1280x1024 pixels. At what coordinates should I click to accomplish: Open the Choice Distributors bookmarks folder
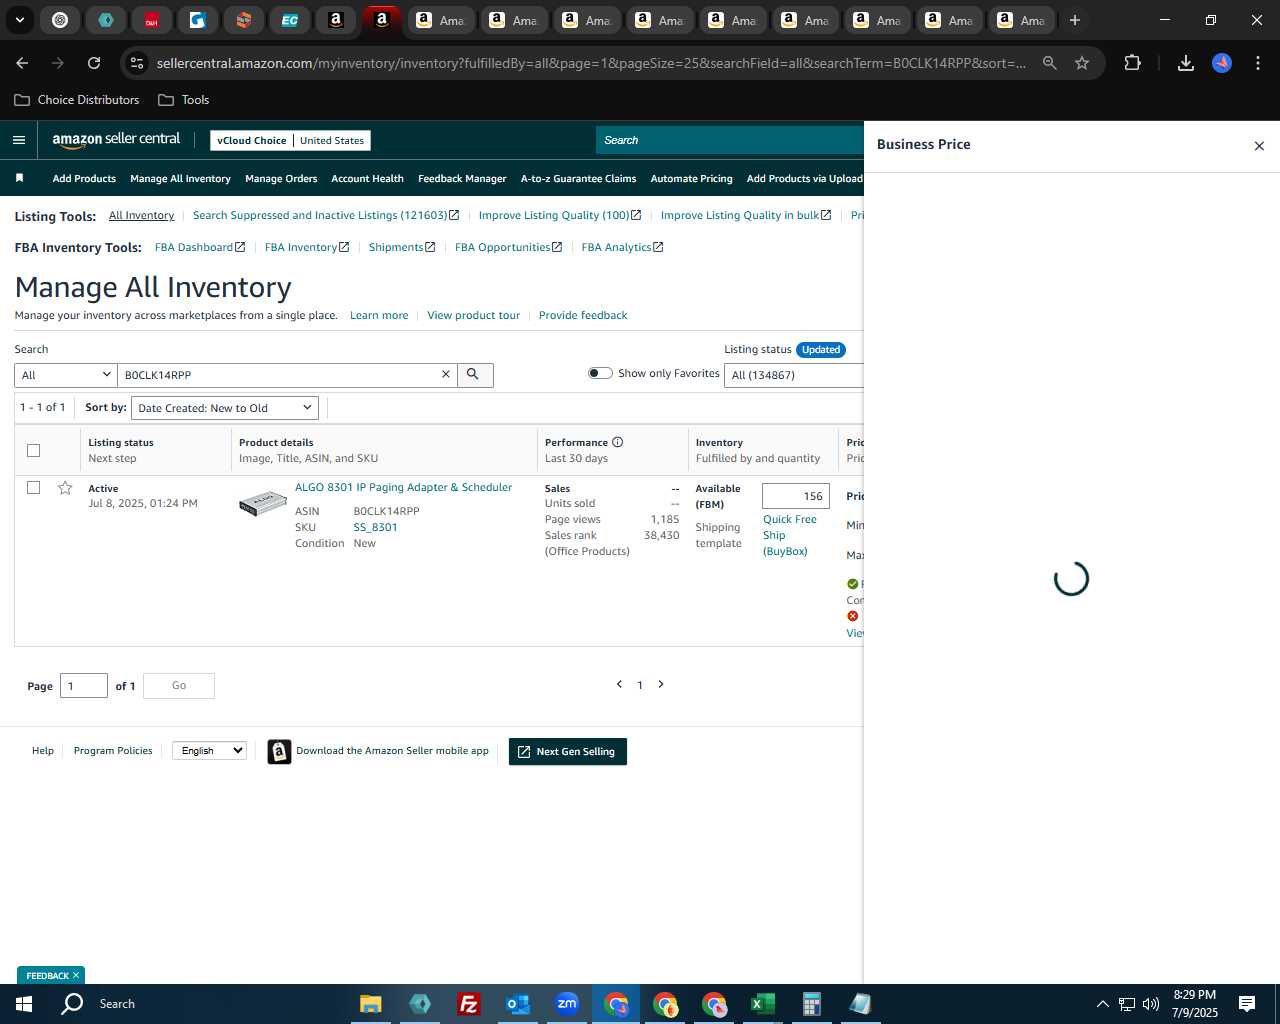[77, 100]
